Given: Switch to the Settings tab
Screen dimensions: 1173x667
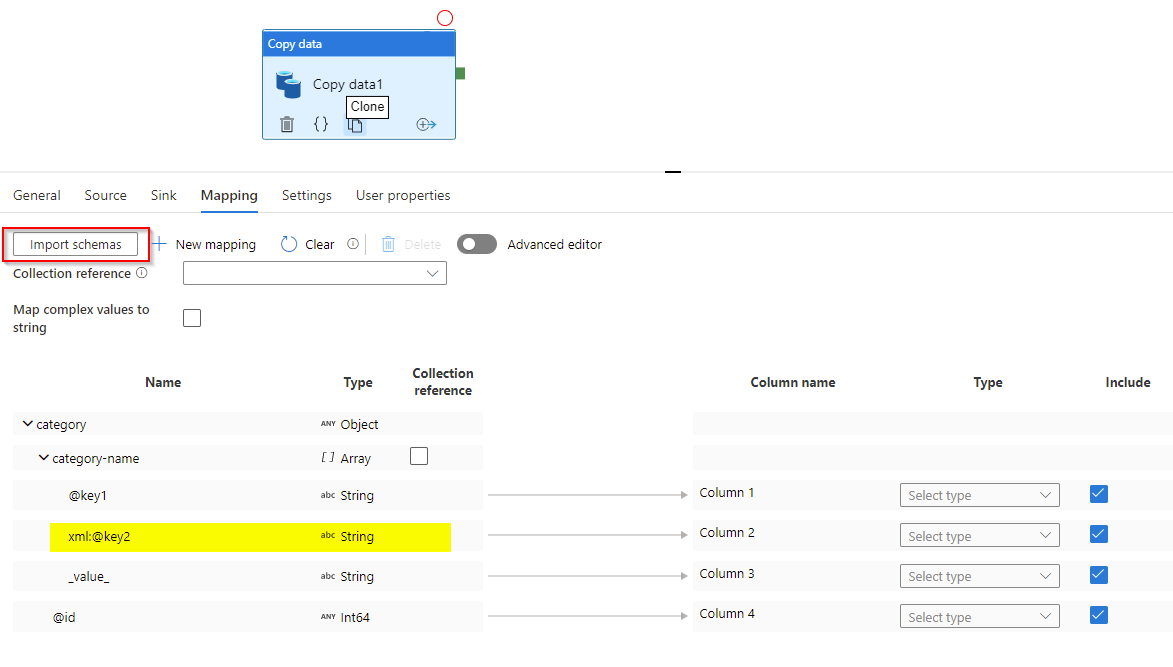Looking at the screenshot, I should point(307,195).
